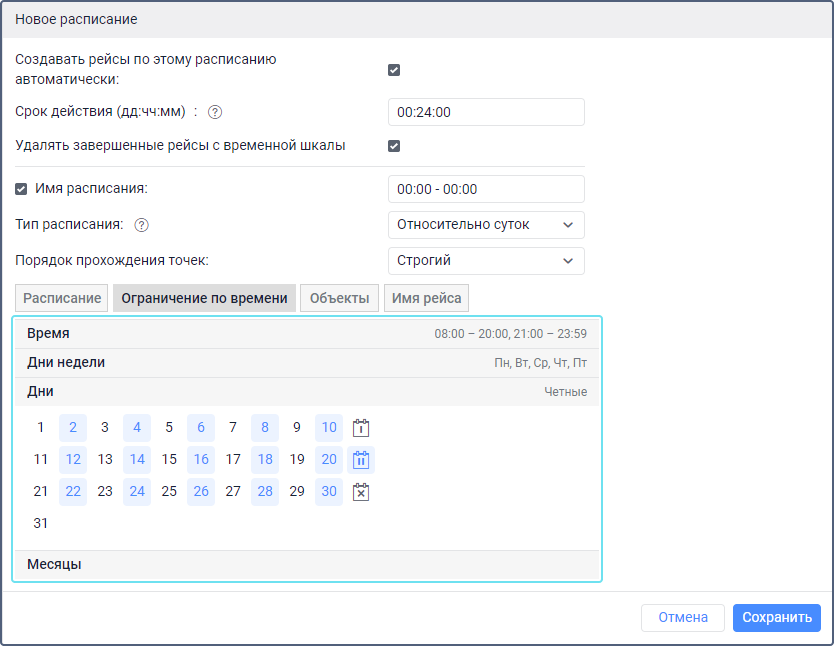
Task: Click help icon next to Тип расписания
Action: pyautogui.click(x=141, y=225)
